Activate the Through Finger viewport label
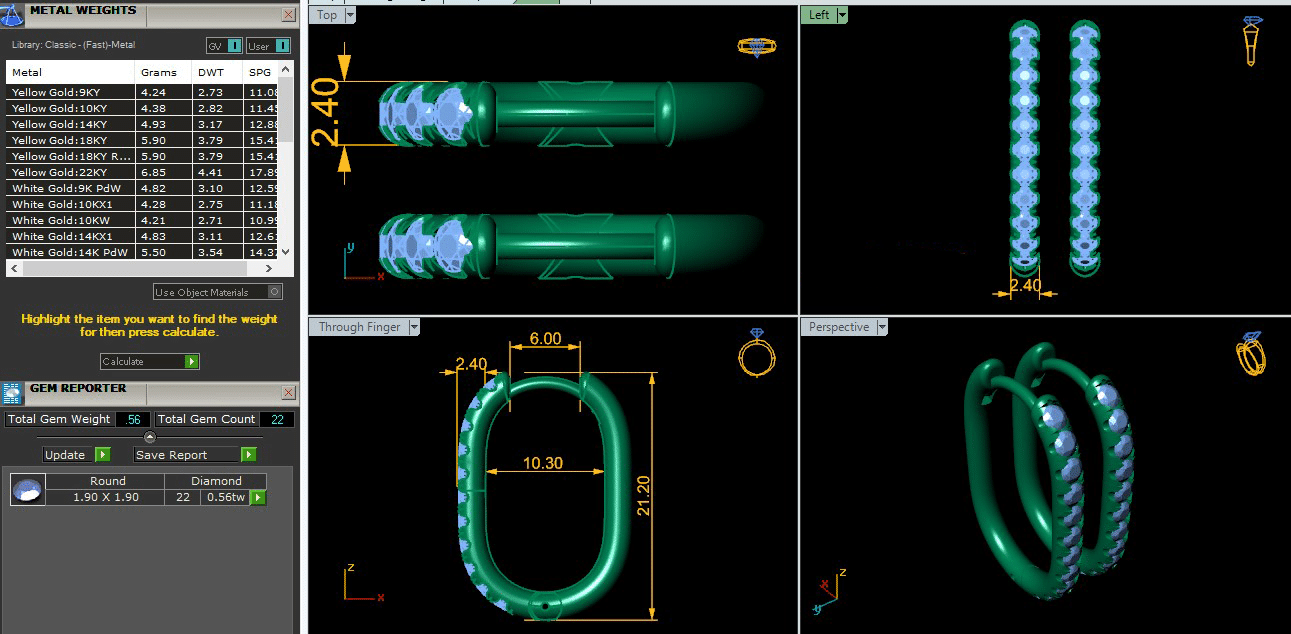The height and width of the screenshot is (634, 1291). [359, 327]
